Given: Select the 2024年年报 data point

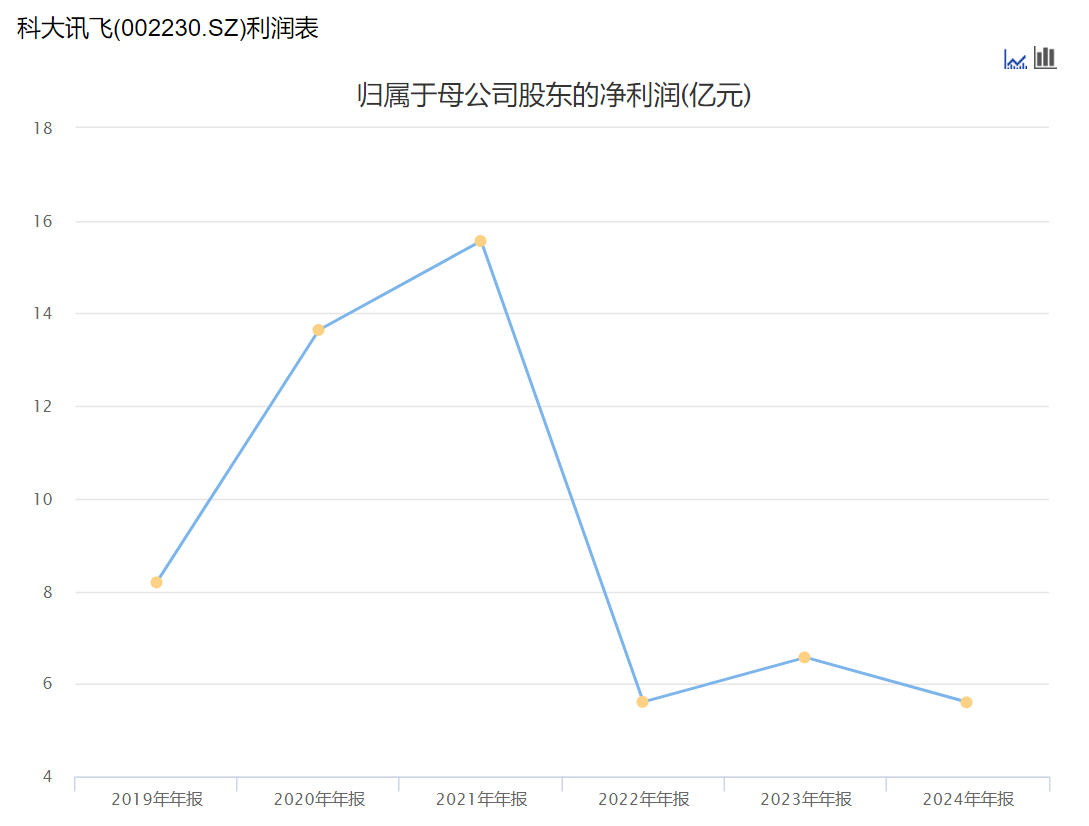Looking at the screenshot, I should (x=966, y=702).
